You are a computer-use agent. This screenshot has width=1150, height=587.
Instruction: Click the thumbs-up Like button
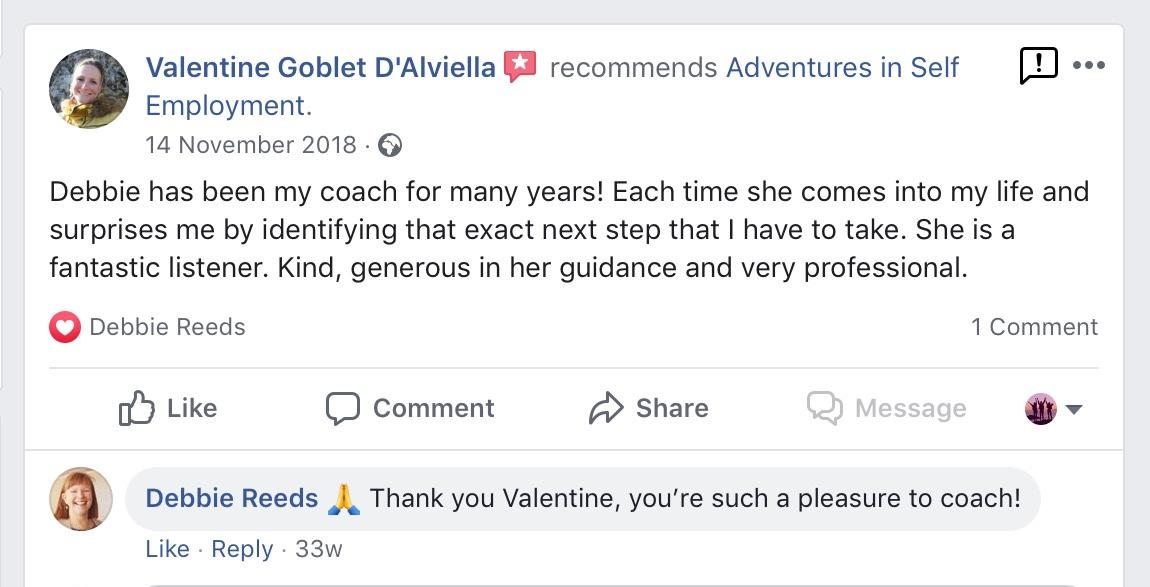[x=167, y=408]
